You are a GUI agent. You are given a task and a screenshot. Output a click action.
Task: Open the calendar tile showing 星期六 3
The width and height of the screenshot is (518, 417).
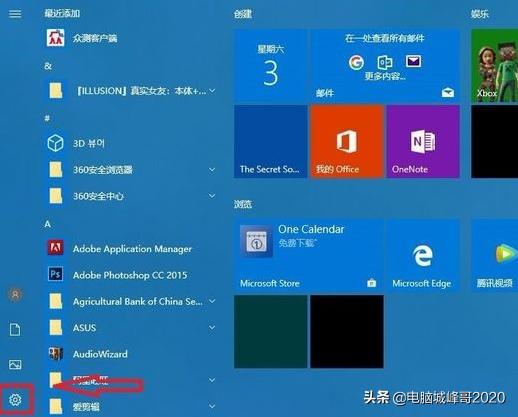[270, 65]
